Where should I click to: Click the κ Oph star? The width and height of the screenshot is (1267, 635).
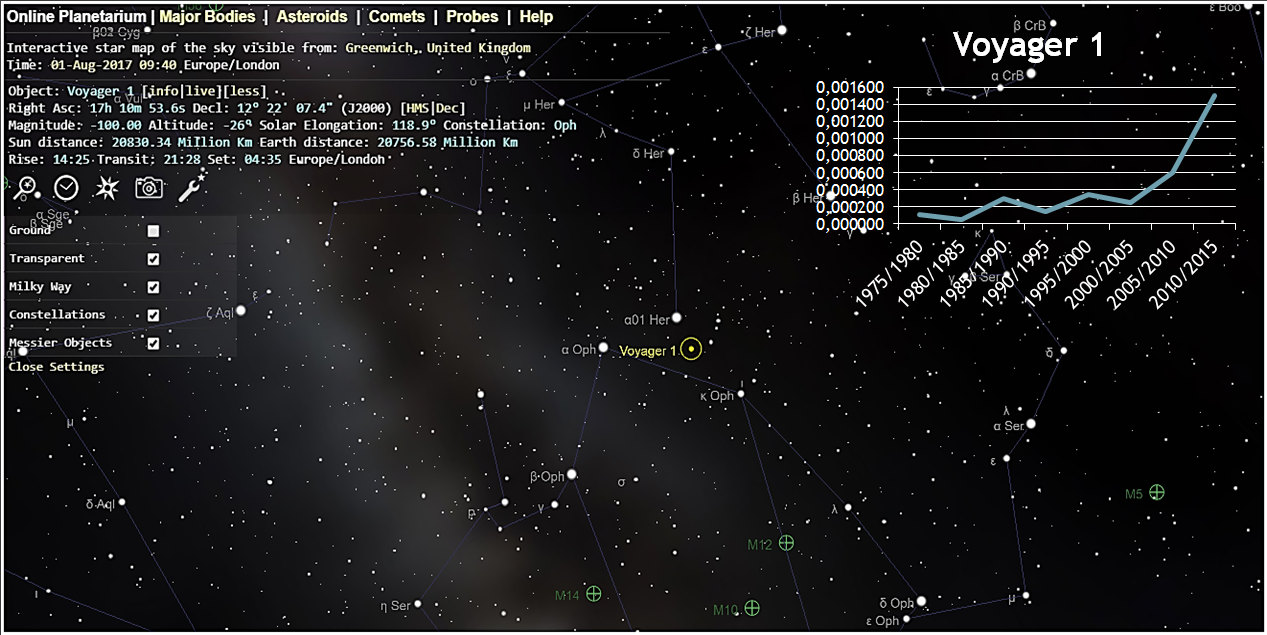coord(741,394)
